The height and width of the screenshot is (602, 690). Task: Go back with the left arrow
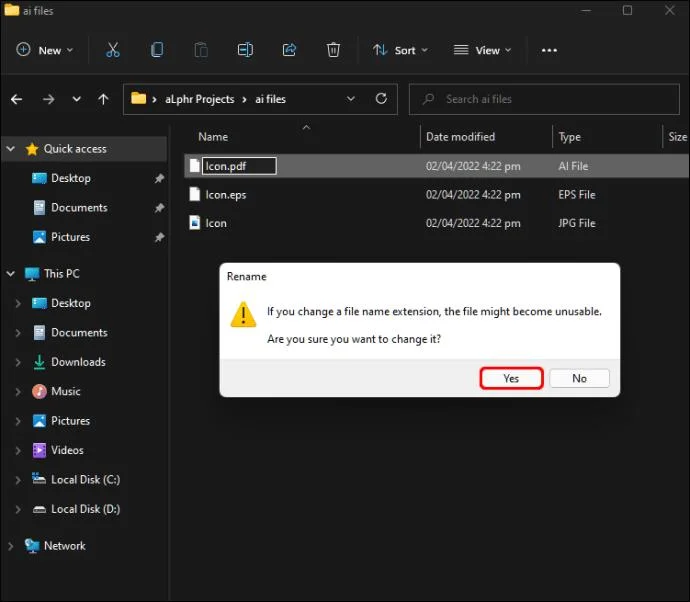tap(16, 99)
